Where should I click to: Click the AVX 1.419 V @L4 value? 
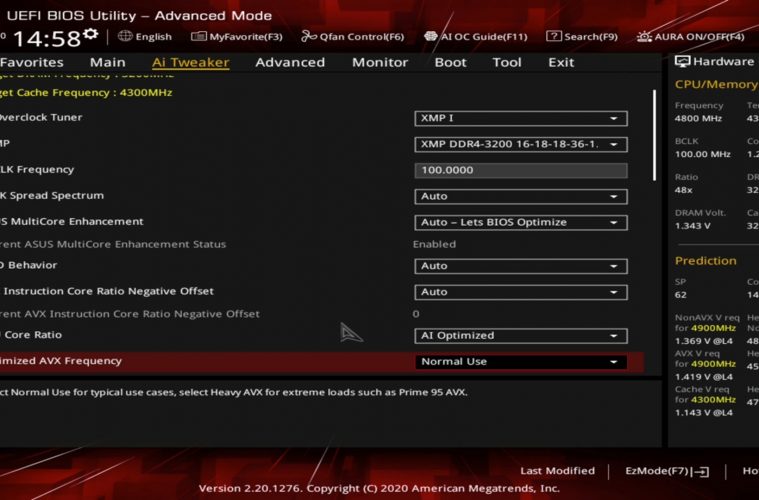coord(704,377)
